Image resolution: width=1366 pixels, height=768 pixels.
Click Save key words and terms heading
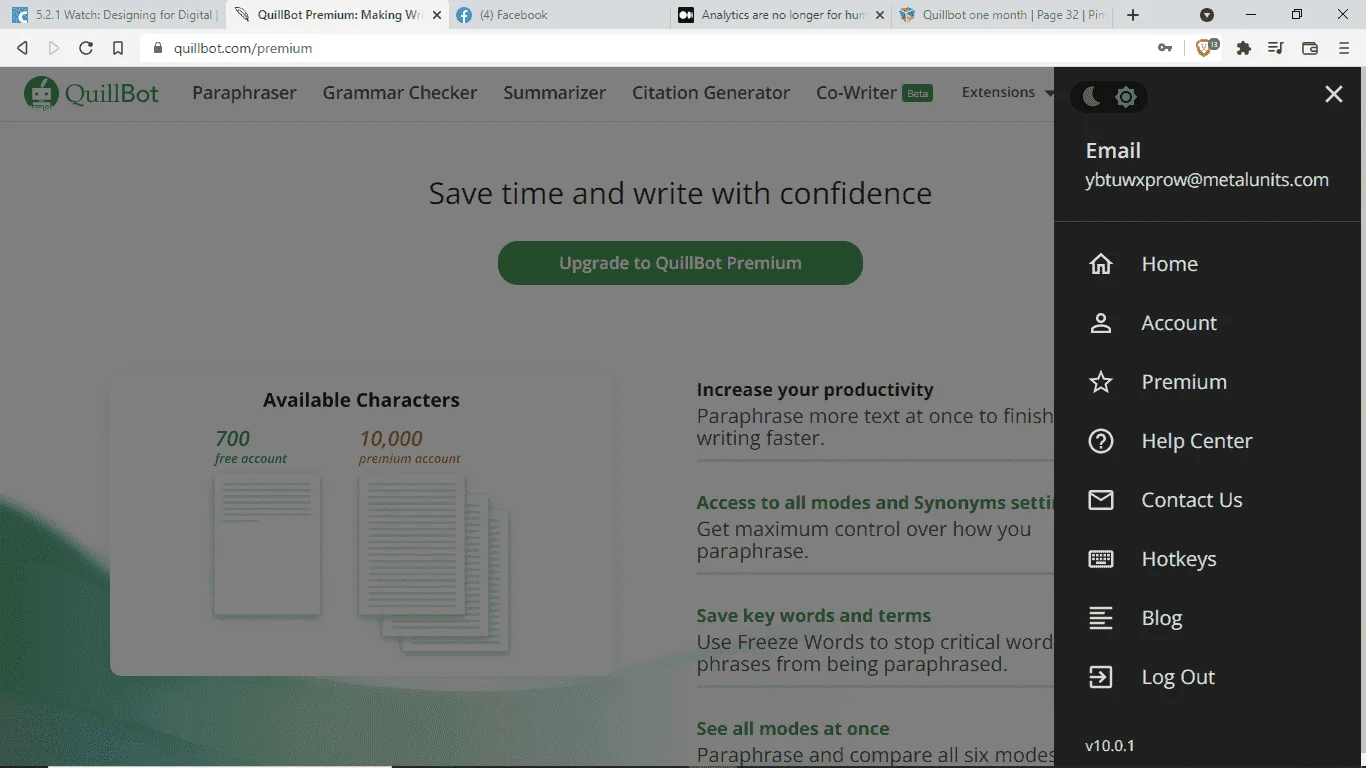pyautogui.click(x=814, y=616)
